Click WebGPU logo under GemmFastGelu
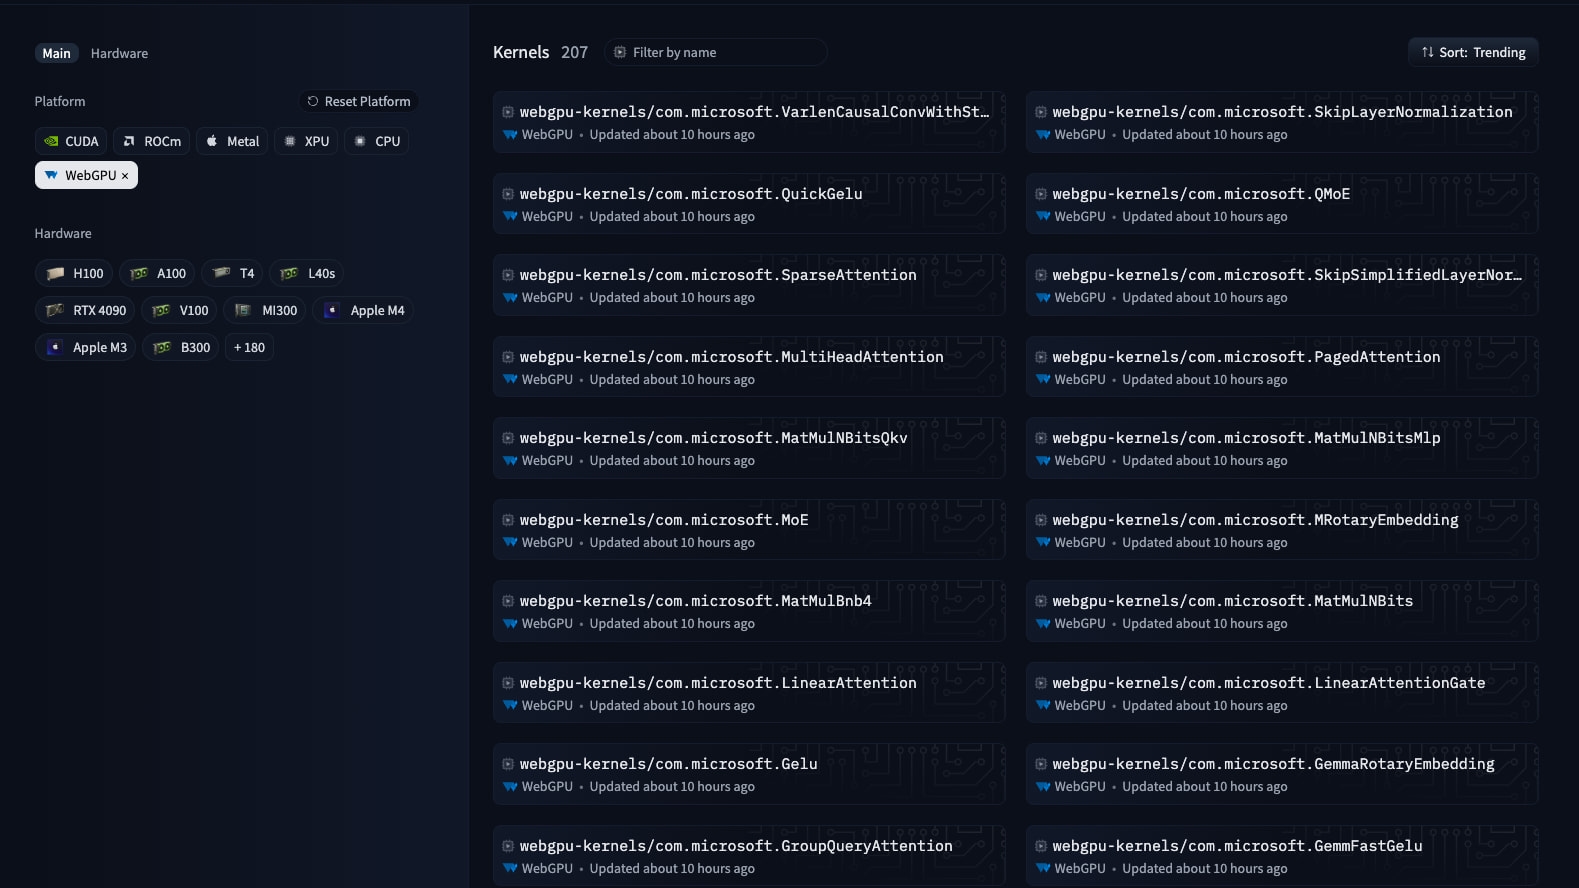 [1043, 868]
